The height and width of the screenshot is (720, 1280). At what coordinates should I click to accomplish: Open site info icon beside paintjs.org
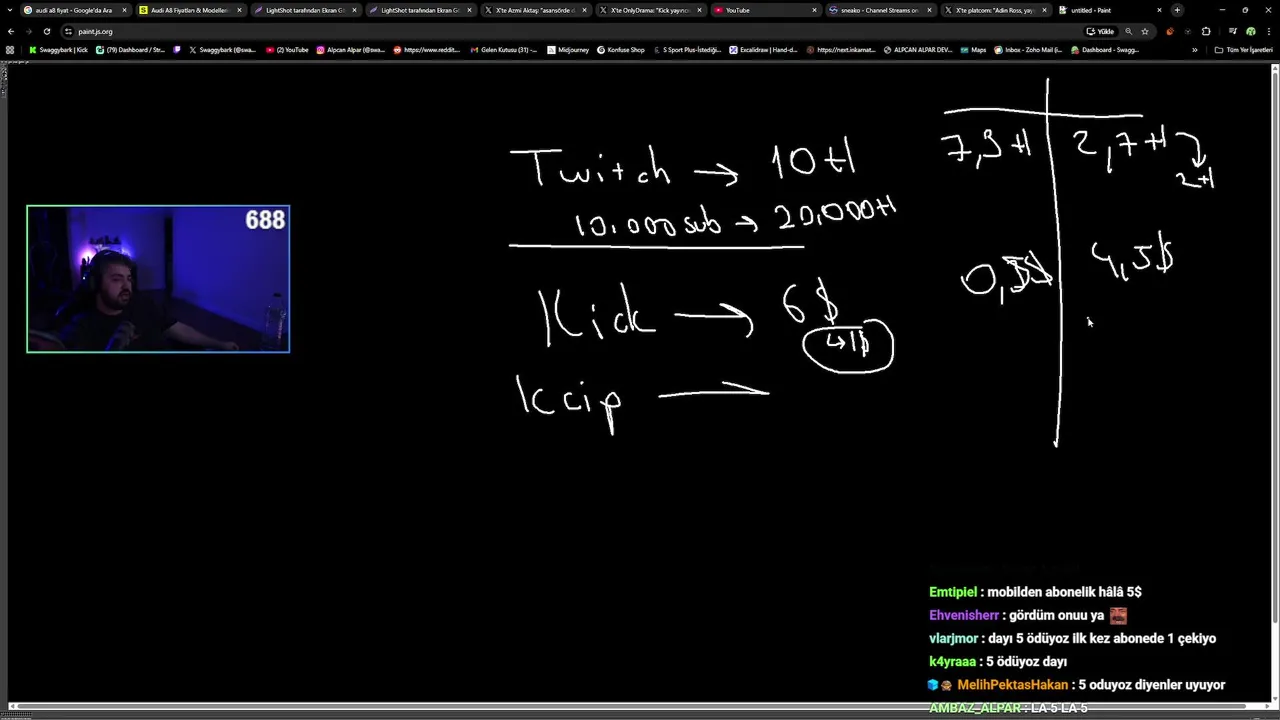pyautogui.click(x=68, y=31)
